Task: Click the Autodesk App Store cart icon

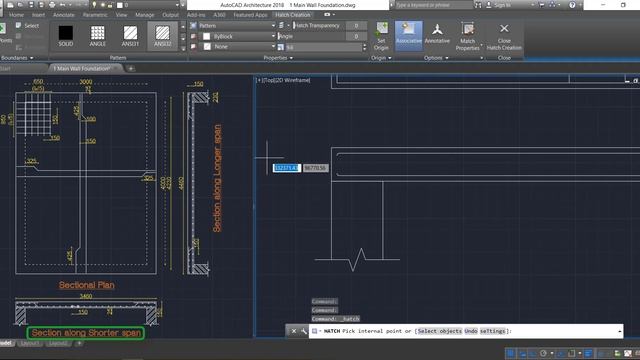Action: coord(542,5)
